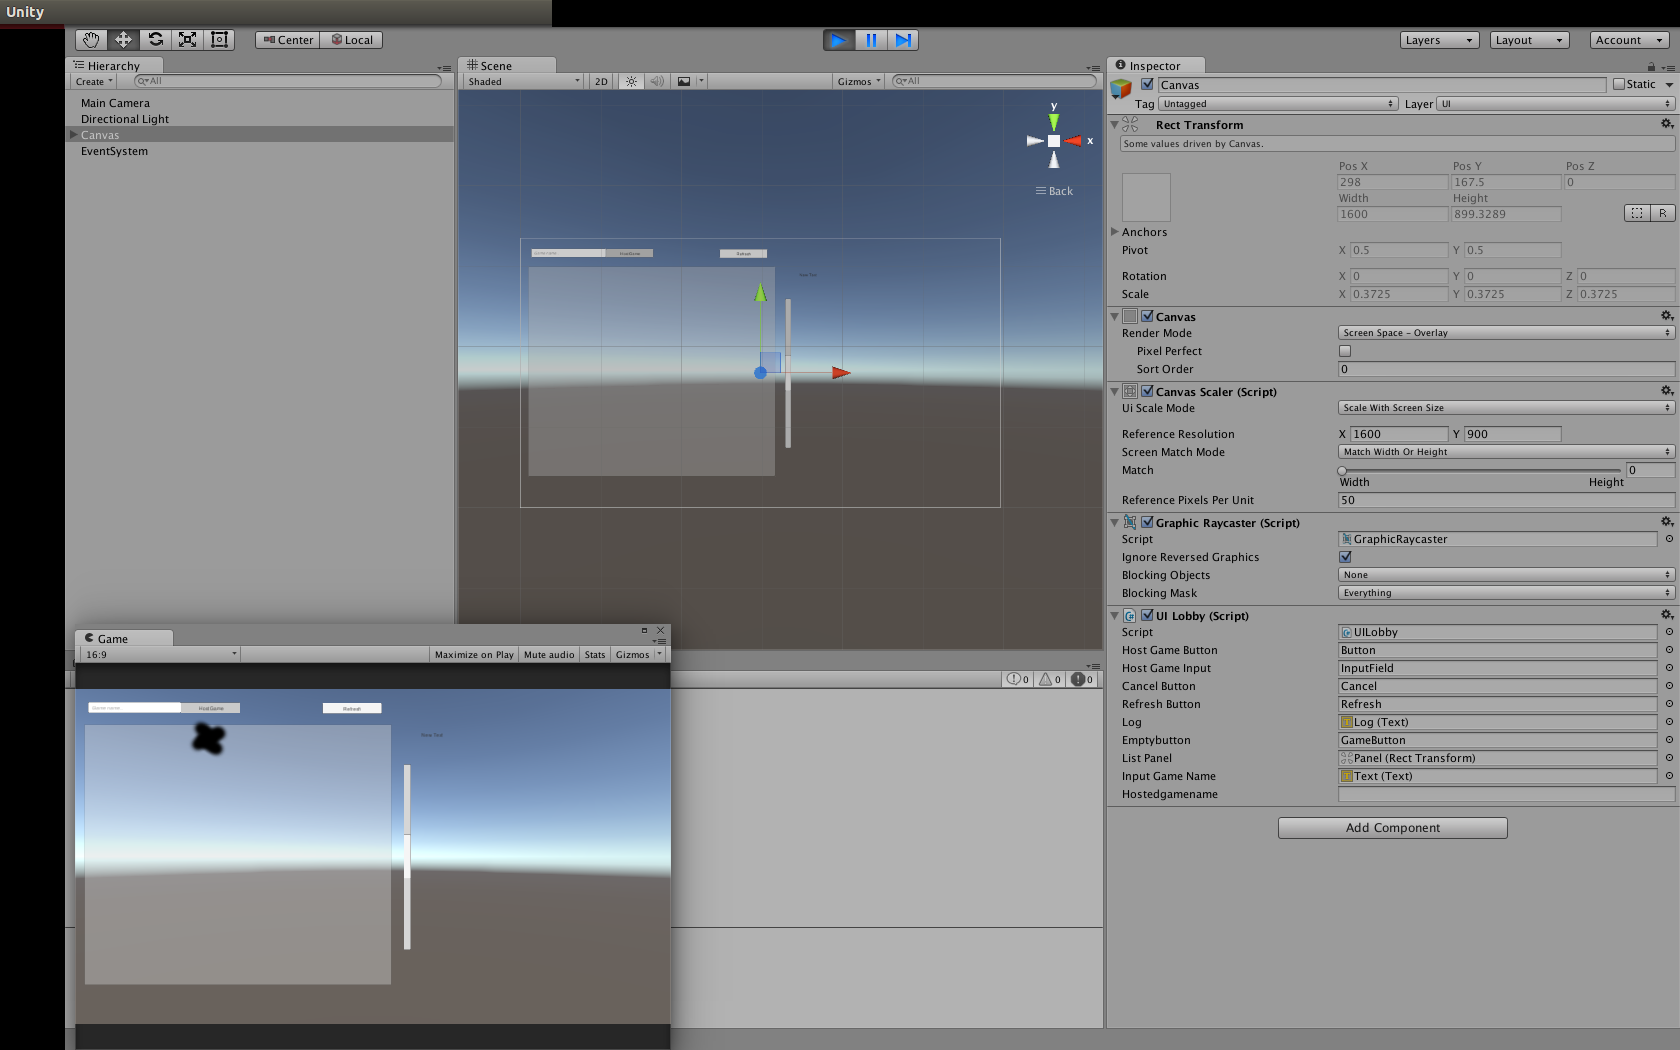
Task: Expand the Anchors section
Action: pyautogui.click(x=1115, y=232)
